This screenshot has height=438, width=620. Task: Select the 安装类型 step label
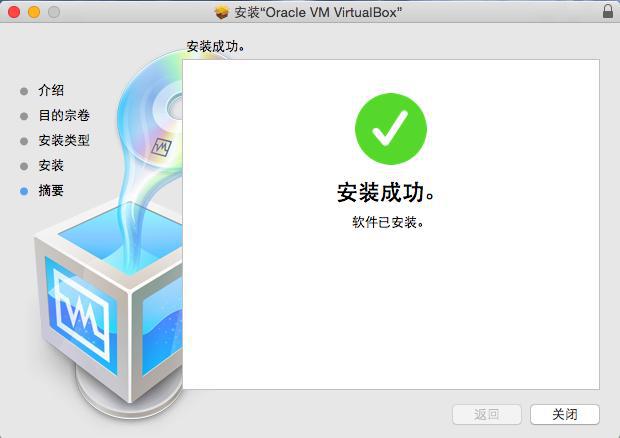click(64, 140)
